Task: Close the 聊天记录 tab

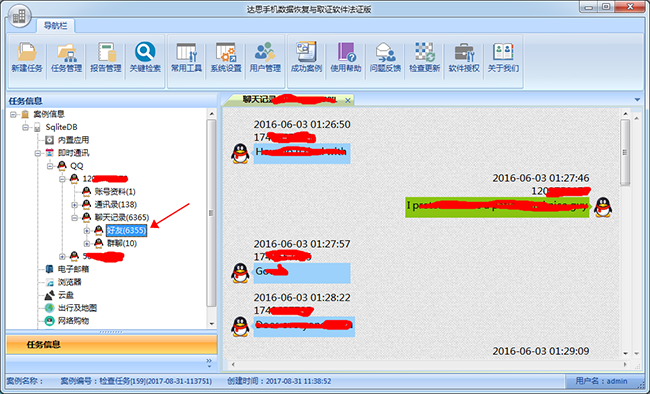Action: [x=348, y=100]
